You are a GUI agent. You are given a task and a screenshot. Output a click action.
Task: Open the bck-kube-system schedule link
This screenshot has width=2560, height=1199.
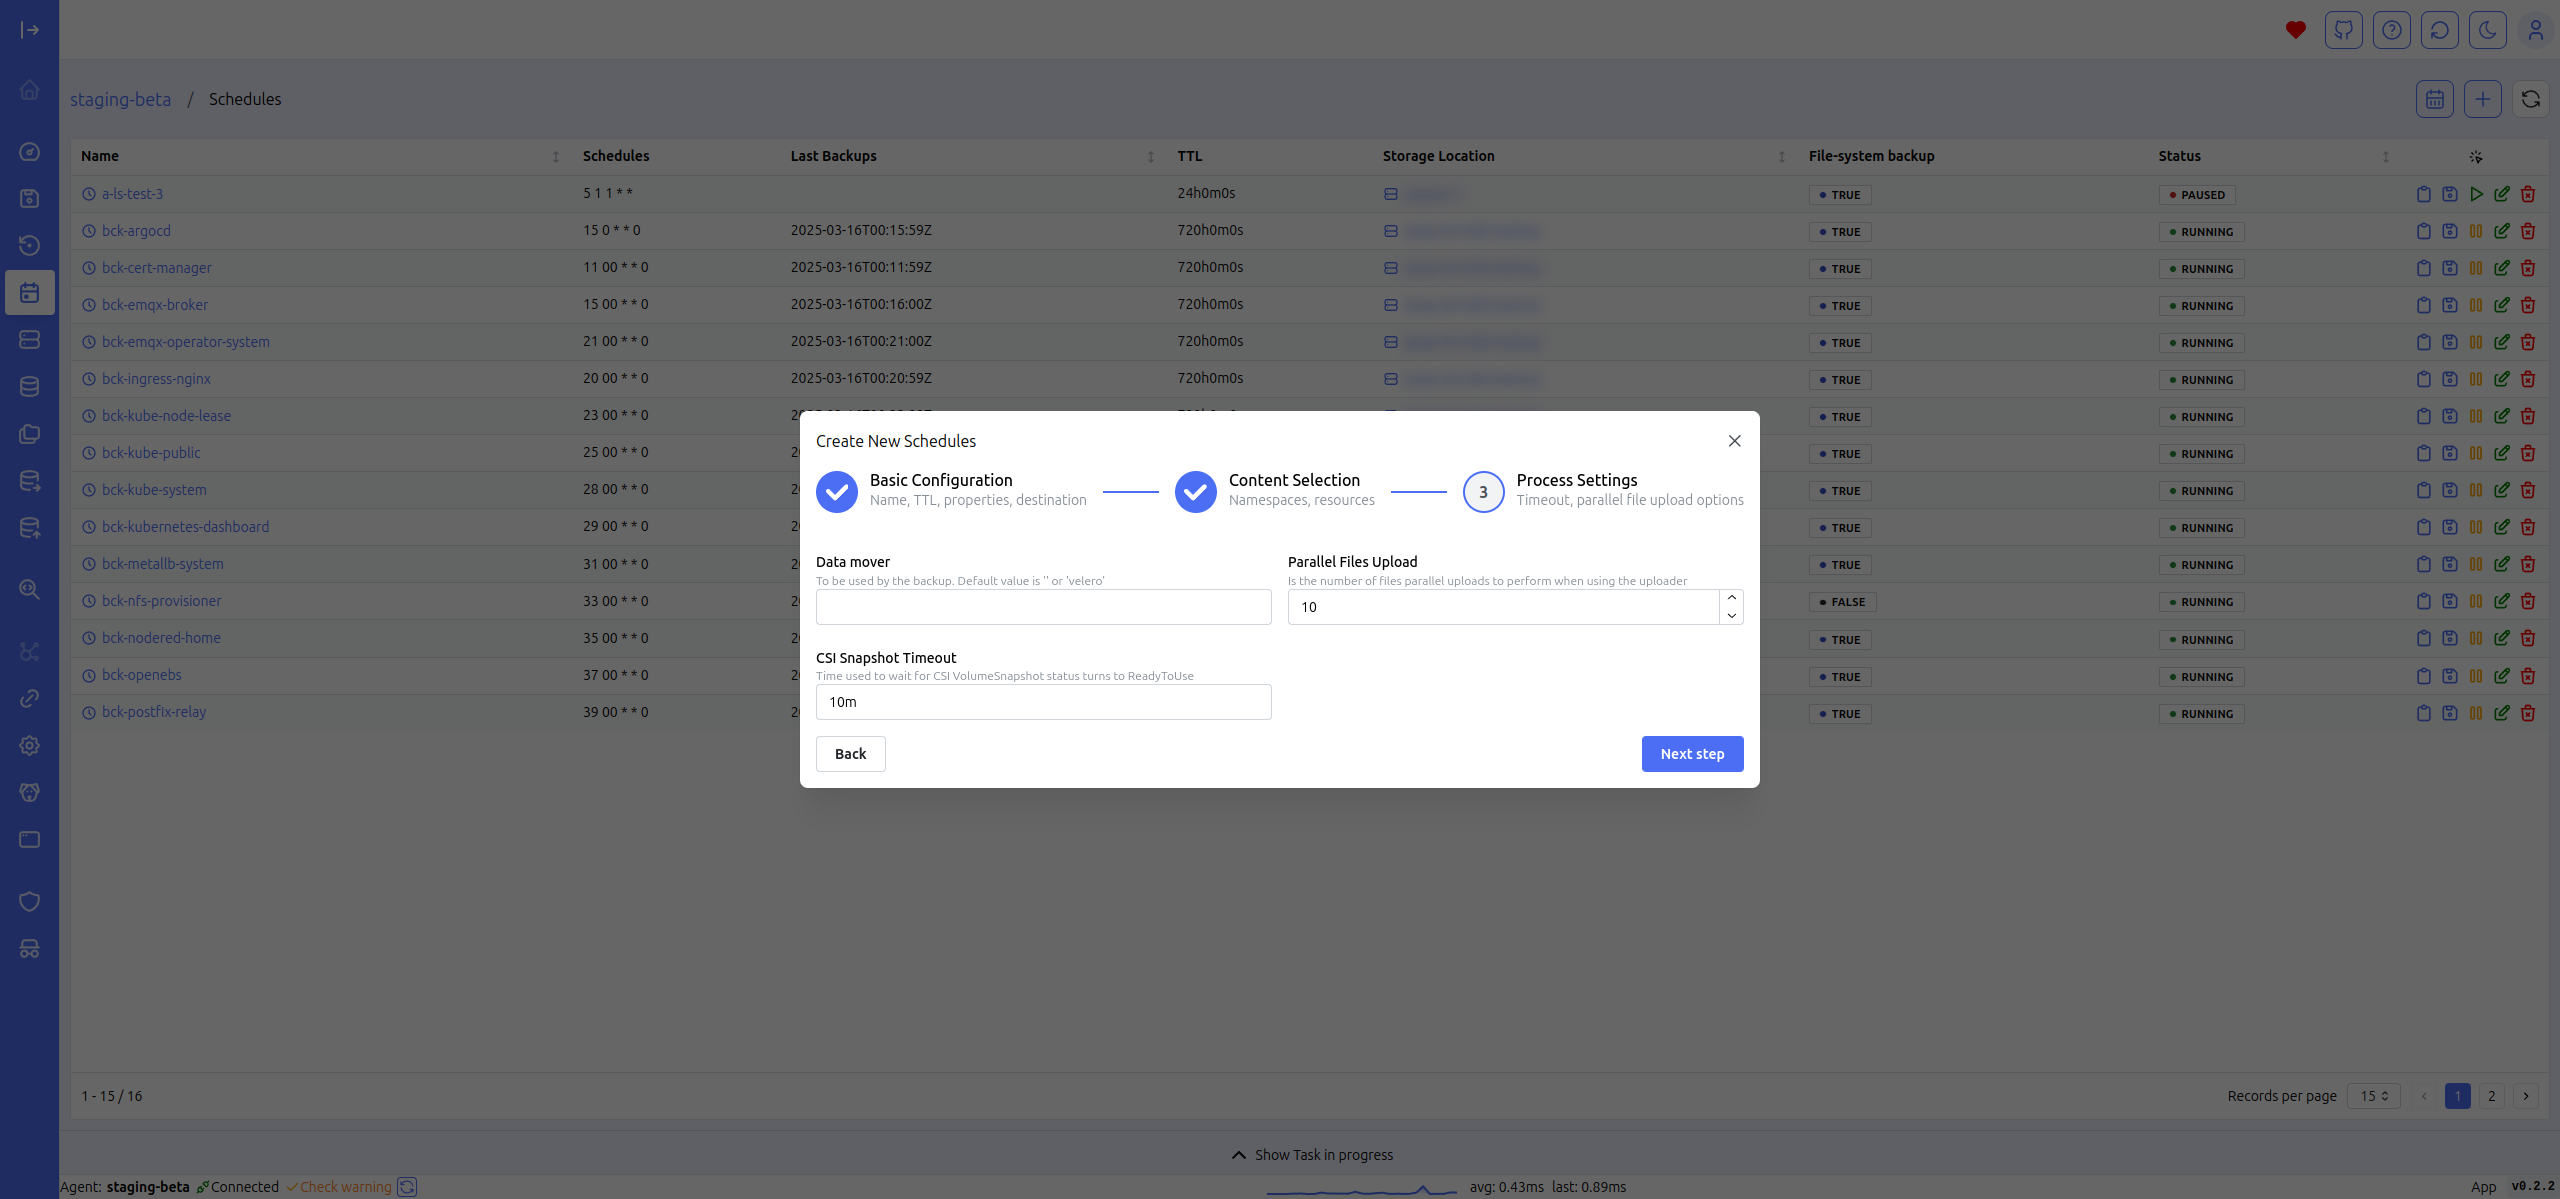click(x=154, y=490)
